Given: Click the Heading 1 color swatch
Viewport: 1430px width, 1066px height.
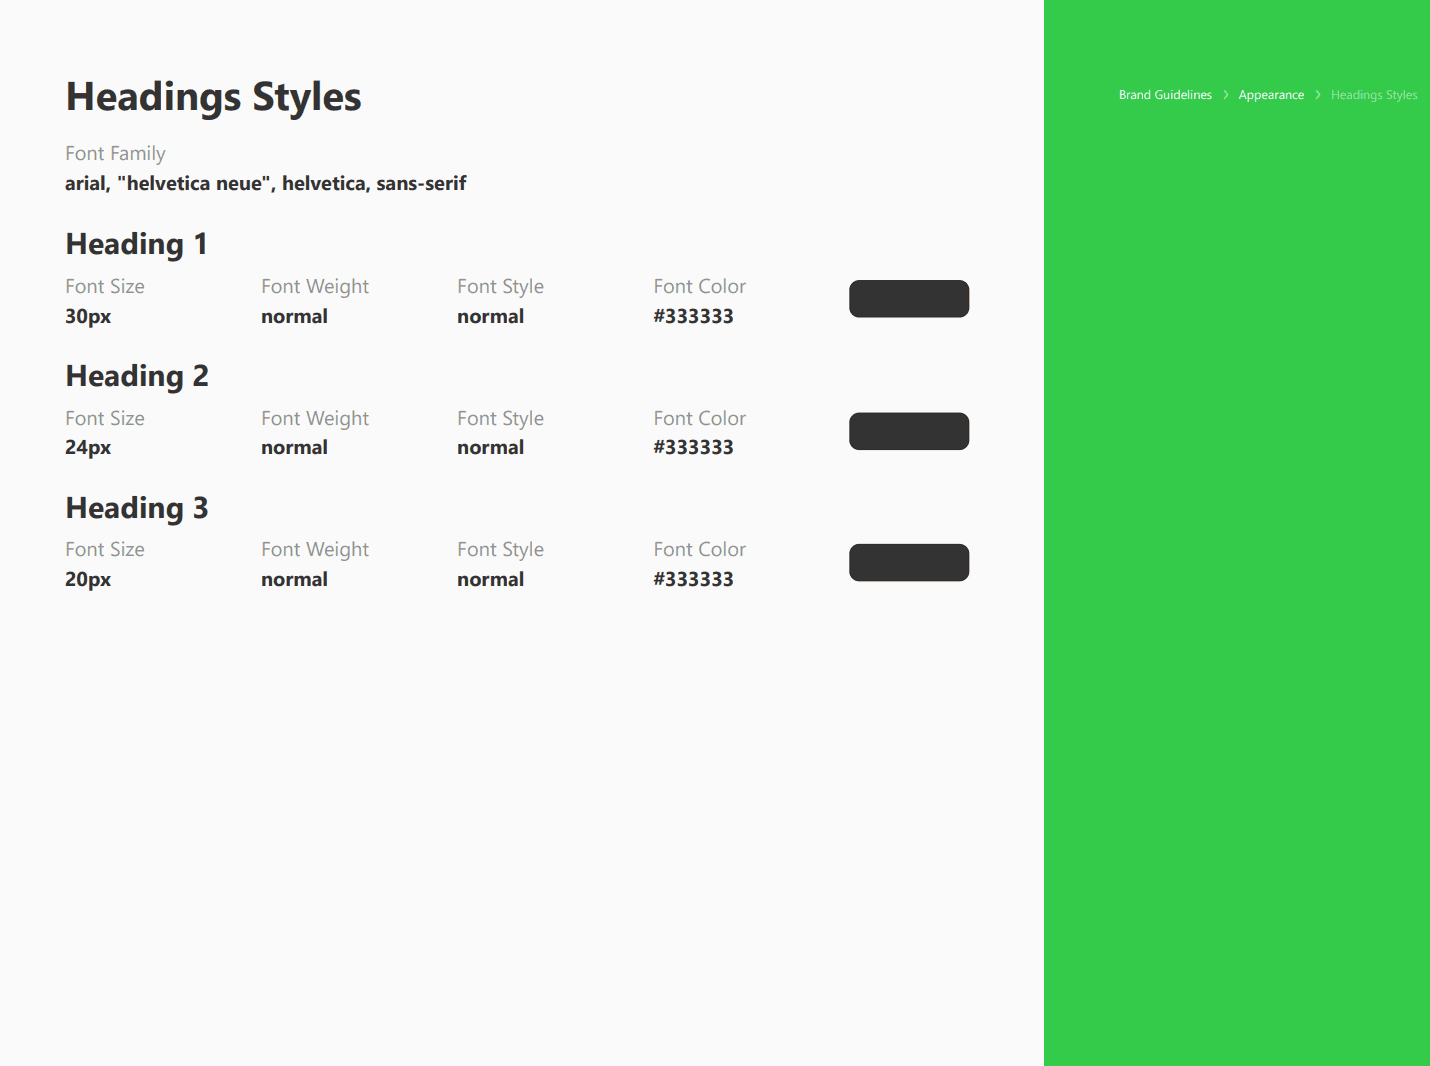Looking at the screenshot, I should tap(908, 298).
